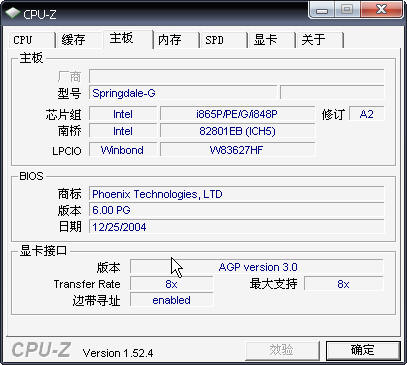
Task: Click the 日期 BIOS date label
Action: (70, 227)
